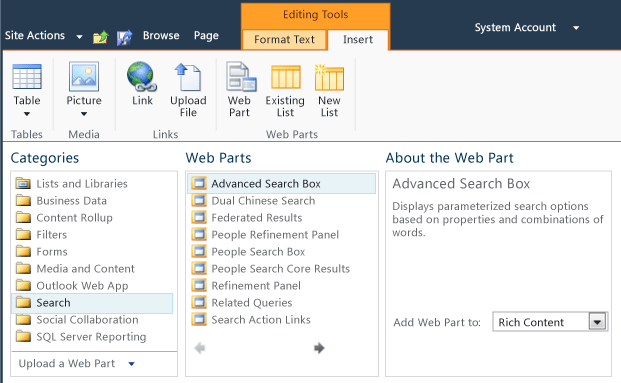Select People Search Core Results text
The width and height of the screenshot is (621, 383).
(x=281, y=269)
